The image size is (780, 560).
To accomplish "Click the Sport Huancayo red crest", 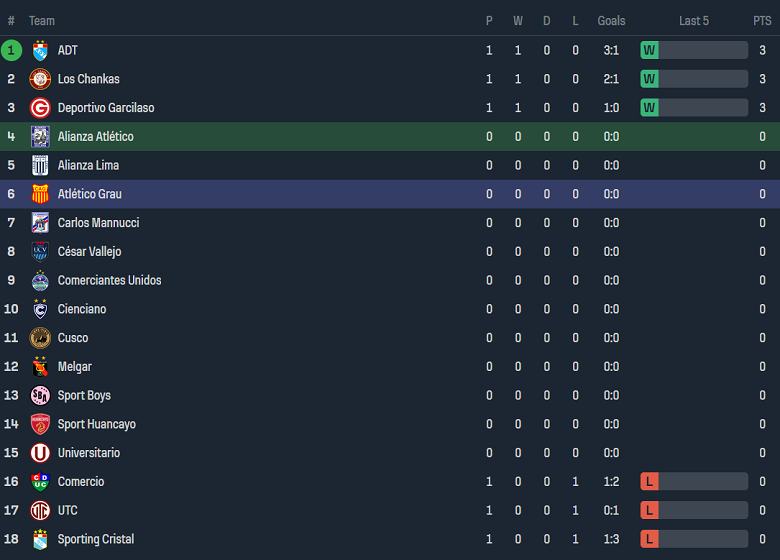I will click(40, 424).
